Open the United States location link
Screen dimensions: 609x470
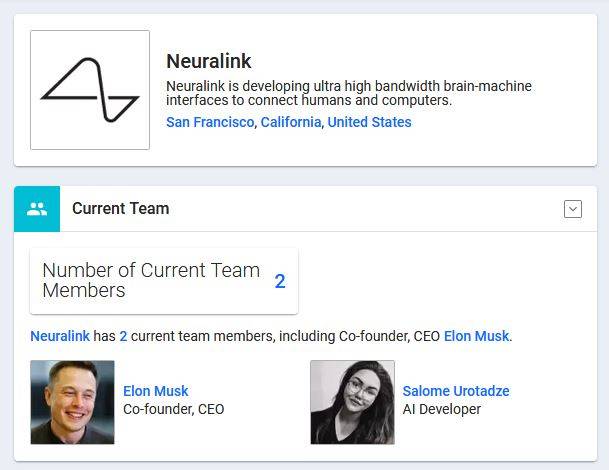tap(369, 122)
